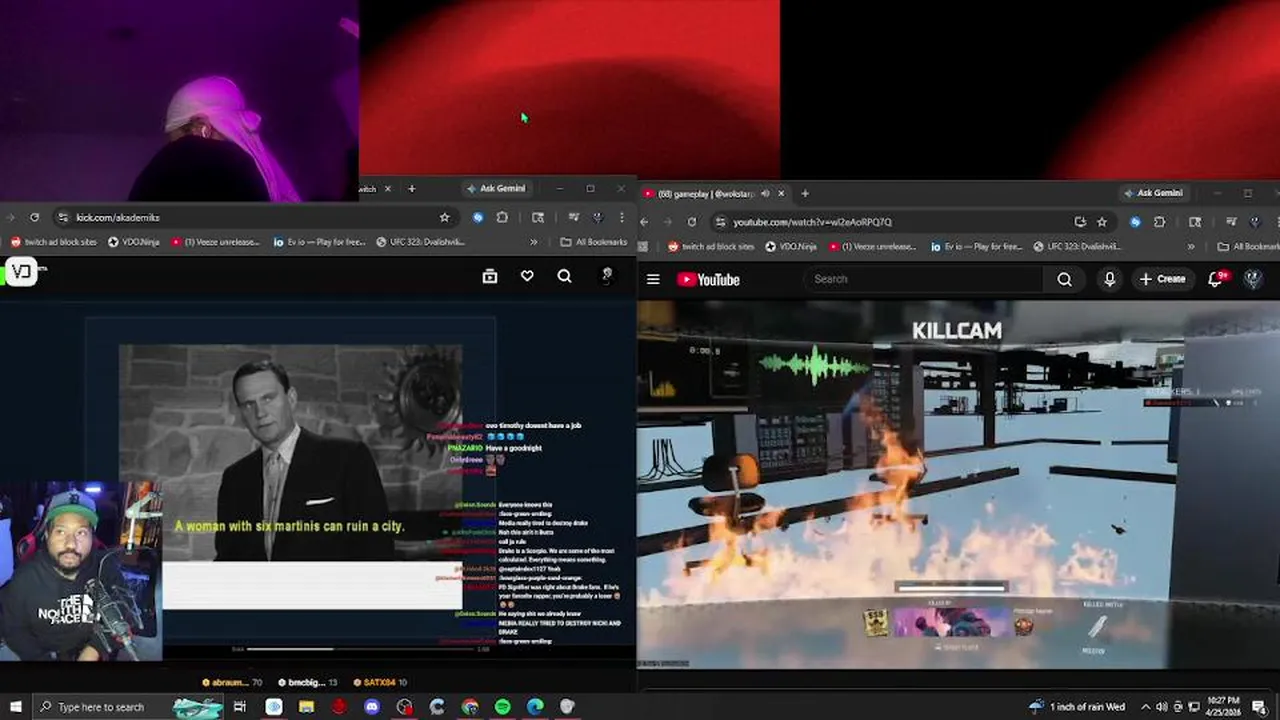This screenshot has width=1280, height=720.
Task: Click the YouTube logo home link
Action: pos(708,280)
